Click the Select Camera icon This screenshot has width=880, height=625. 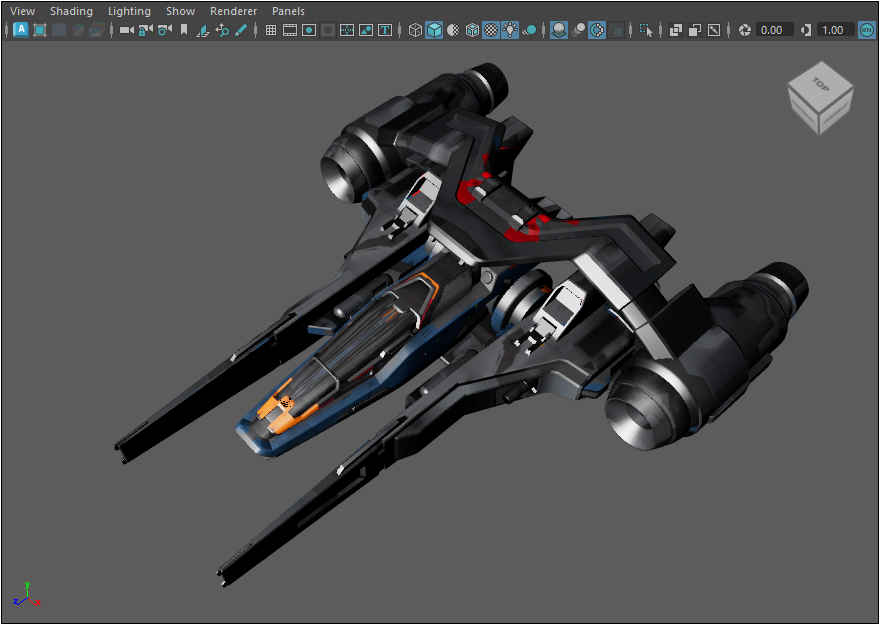(127, 30)
